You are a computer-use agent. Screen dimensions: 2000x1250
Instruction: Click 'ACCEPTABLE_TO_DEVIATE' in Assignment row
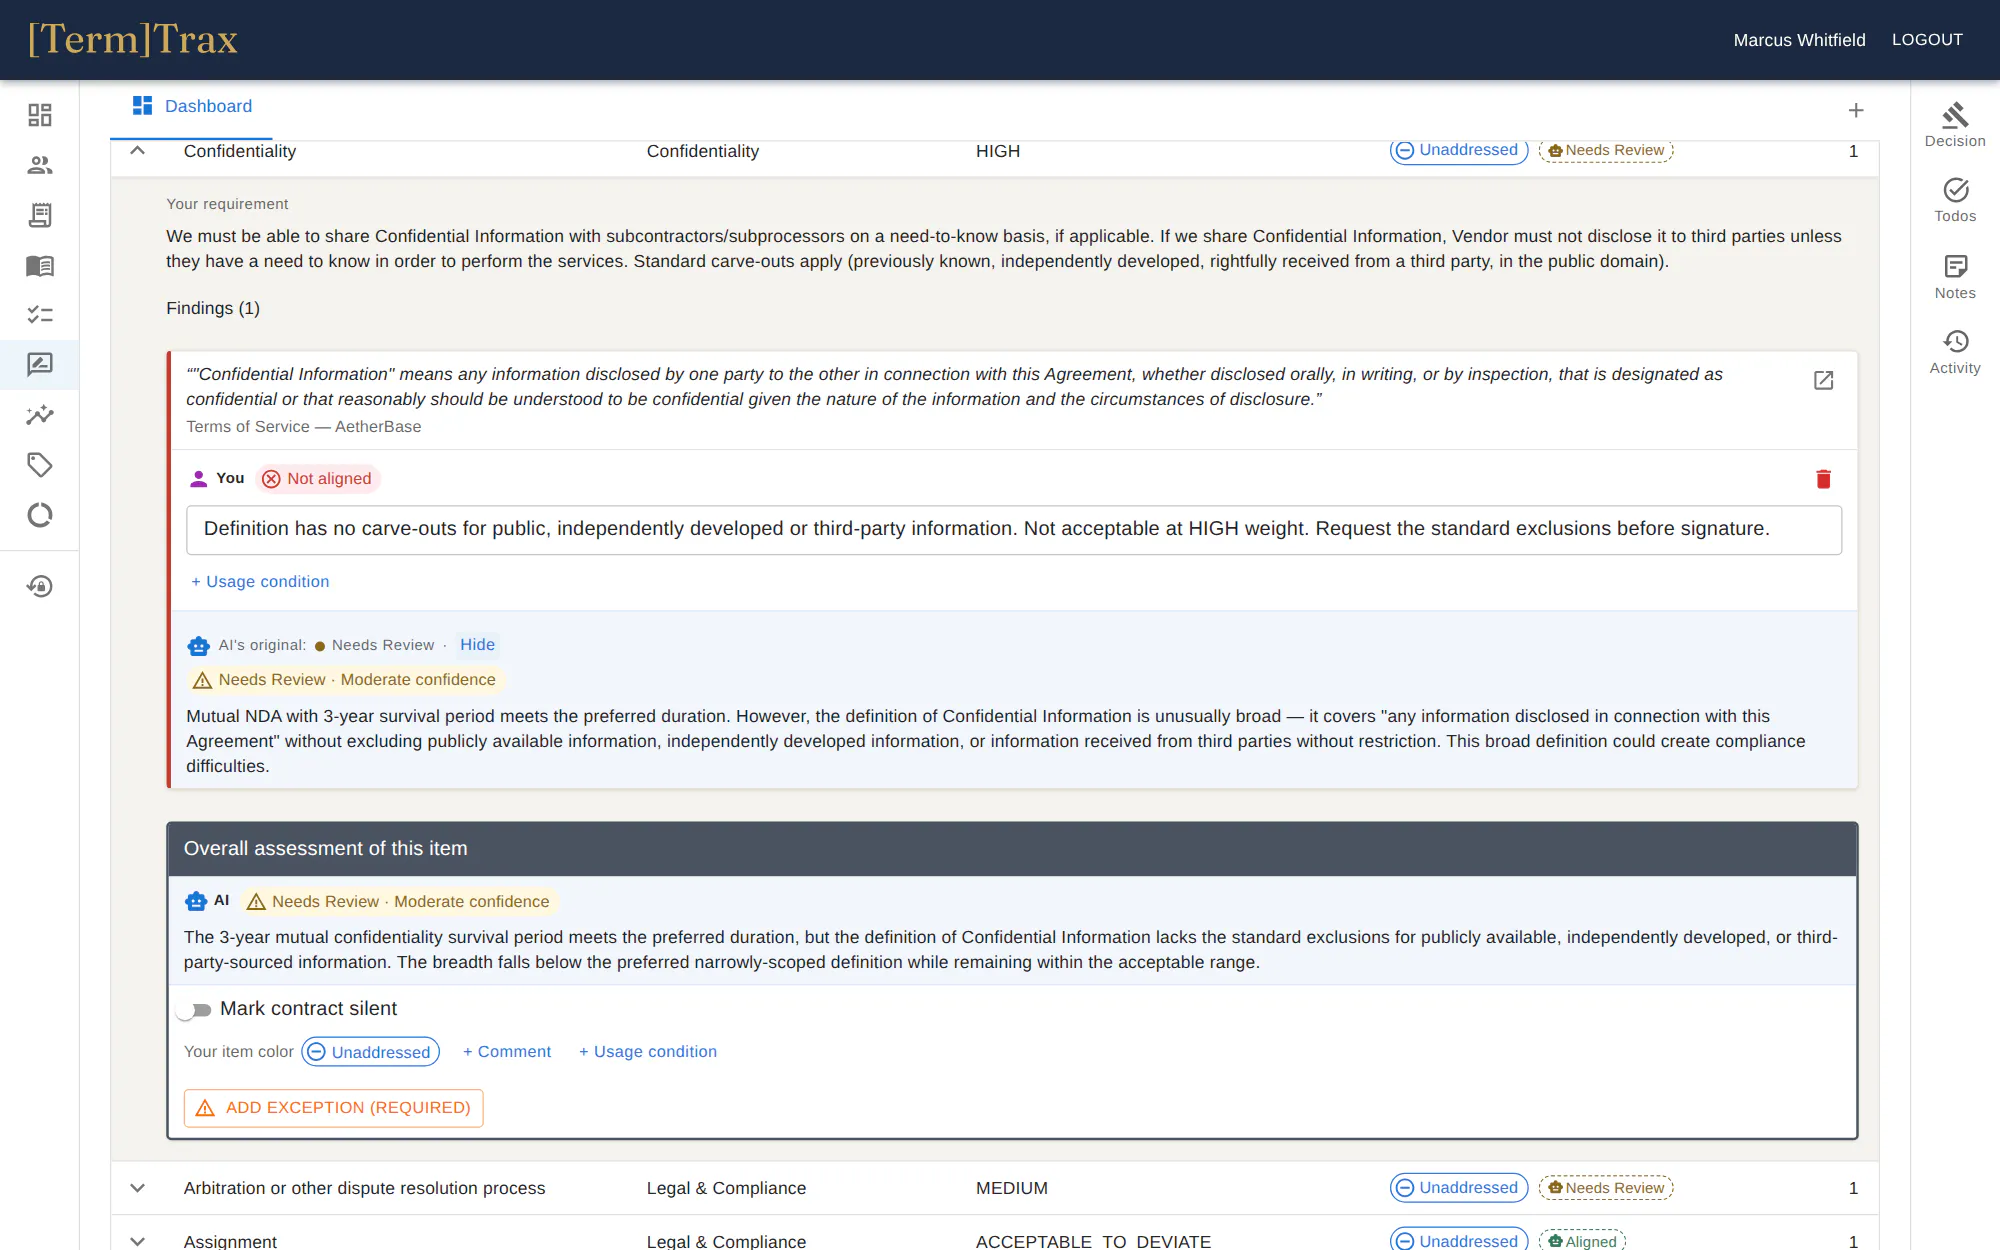tap(1094, 1241)
